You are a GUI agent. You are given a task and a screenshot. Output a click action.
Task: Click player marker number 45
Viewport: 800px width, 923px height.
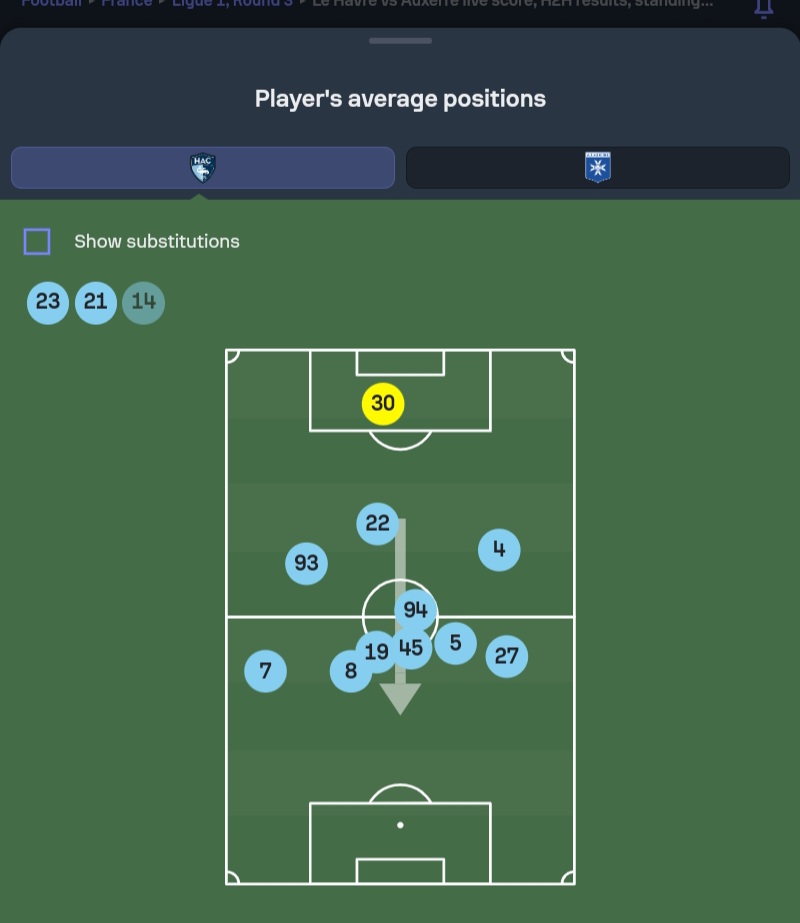[x=411, y=648]
